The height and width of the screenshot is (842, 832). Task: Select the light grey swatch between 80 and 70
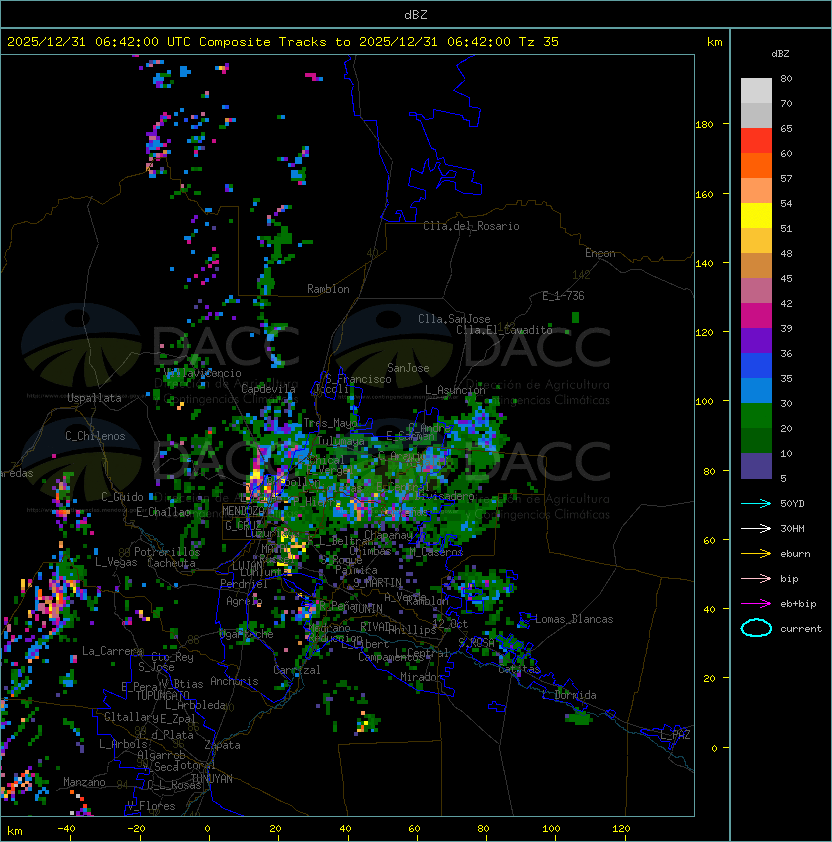(x=756, y=90)
